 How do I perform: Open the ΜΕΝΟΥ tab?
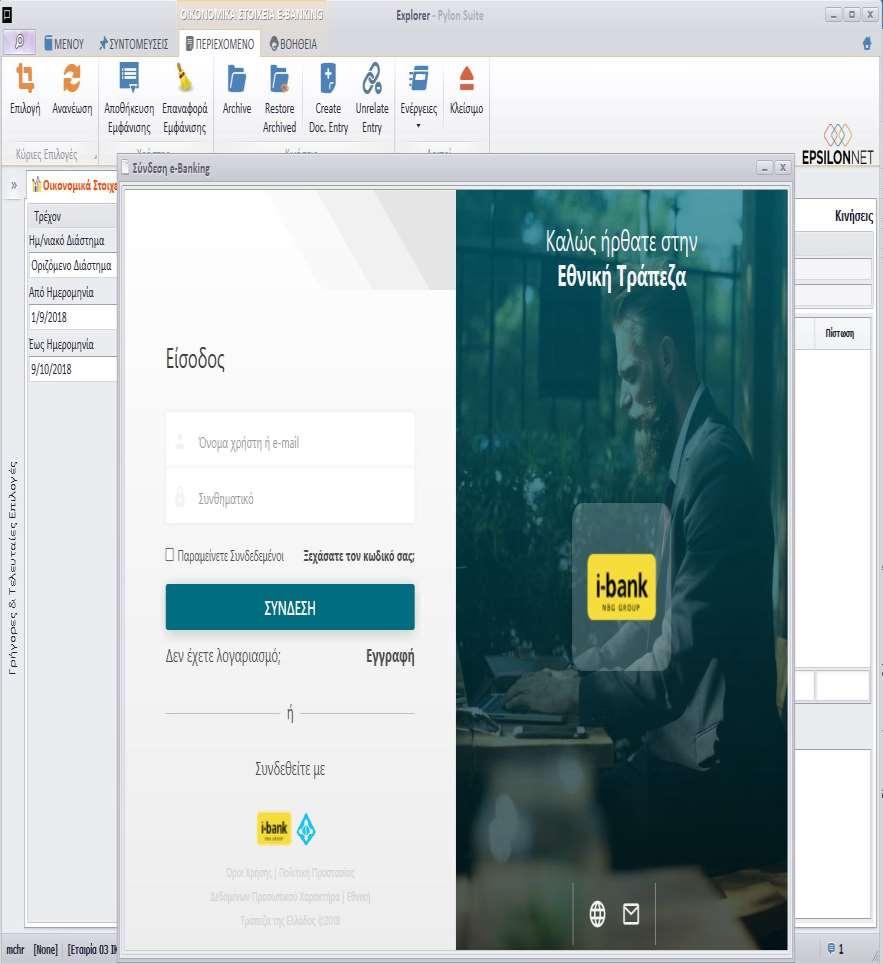click(64, 44)
